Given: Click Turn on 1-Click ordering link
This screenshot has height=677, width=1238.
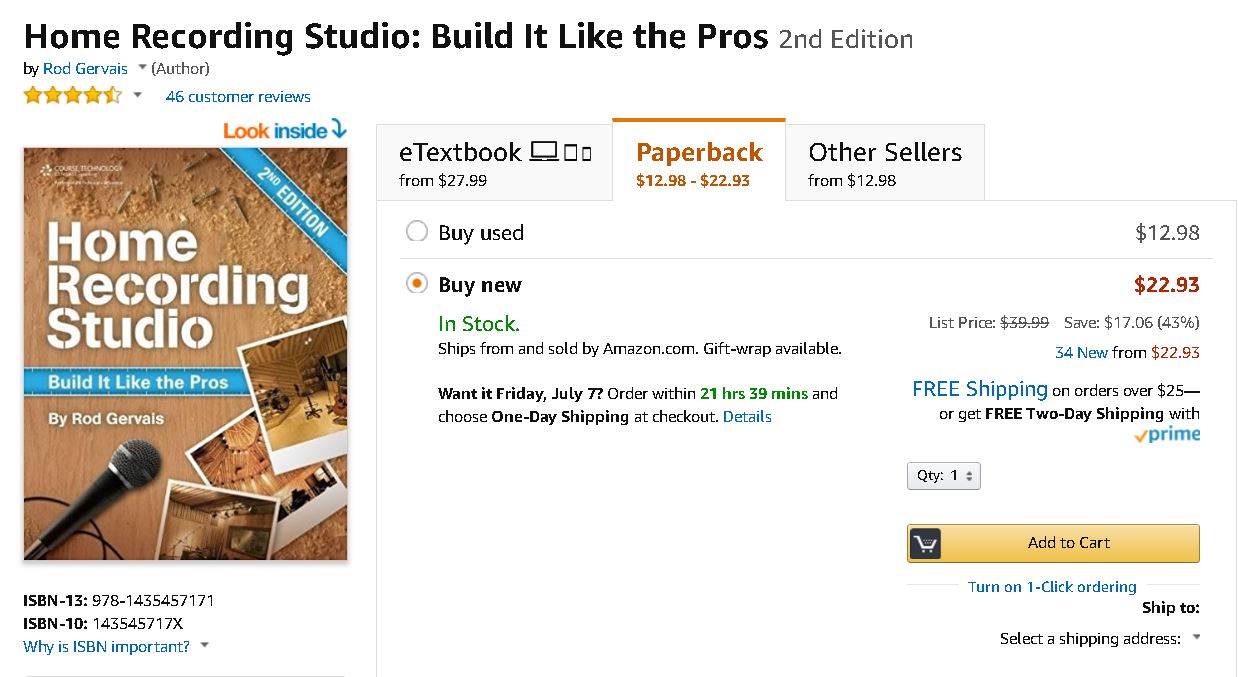Looking at the screenshot, I should coord(1052,587).
